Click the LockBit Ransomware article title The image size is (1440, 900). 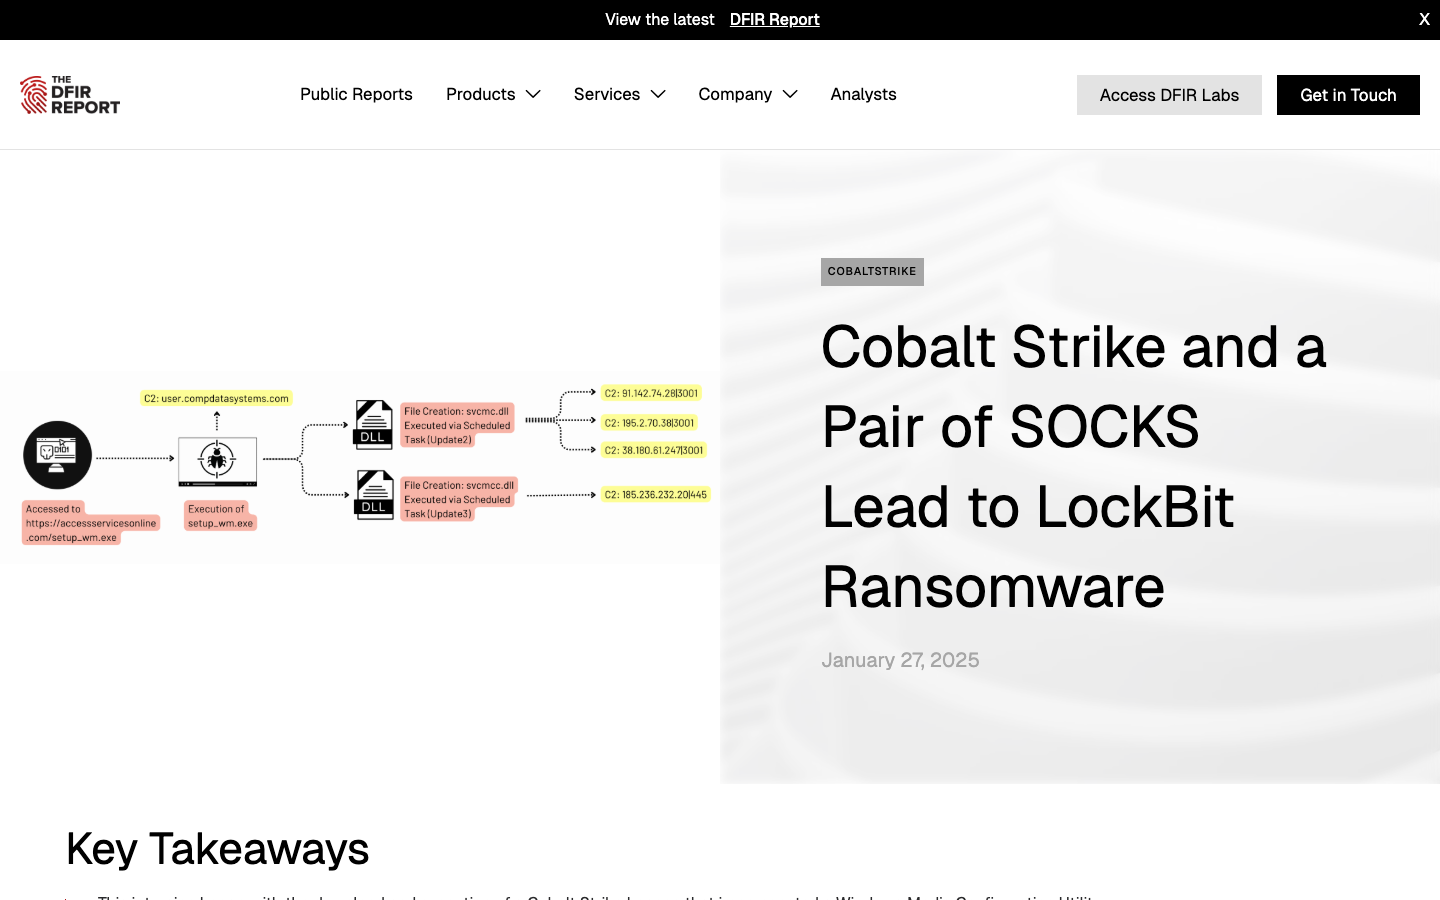1074,467
